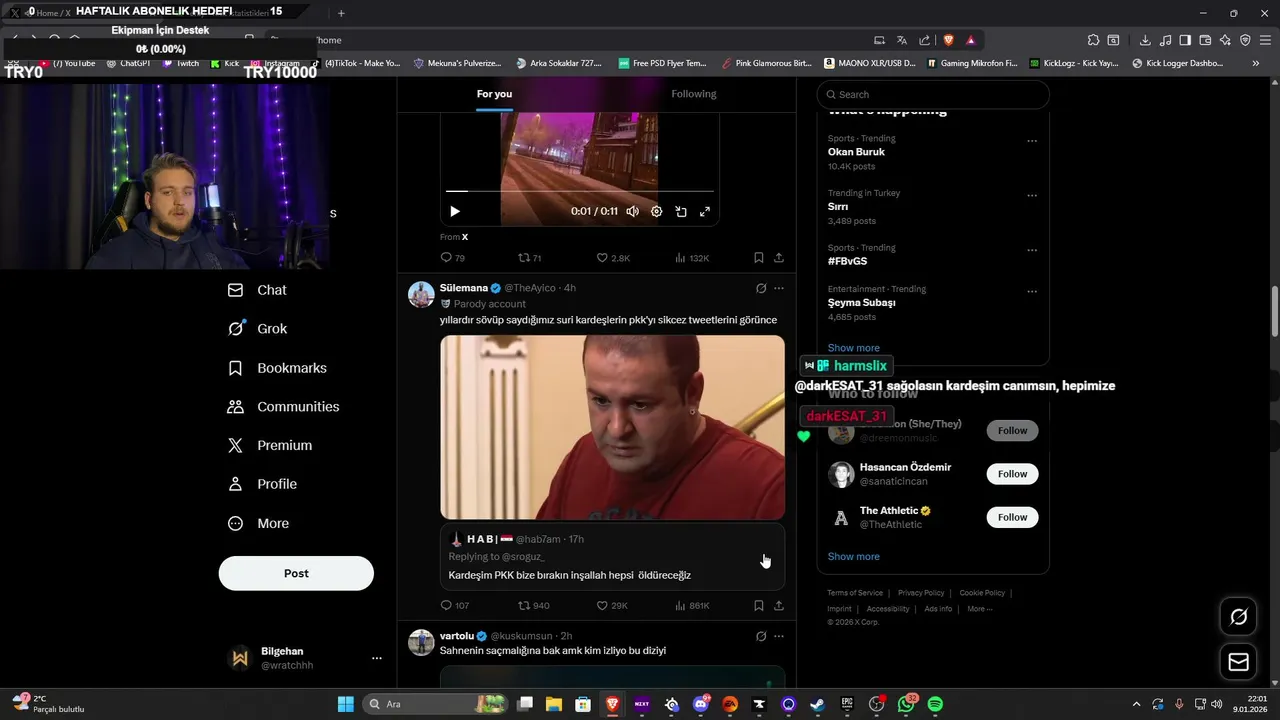Open the floating Grok button

click(1238, 617)
